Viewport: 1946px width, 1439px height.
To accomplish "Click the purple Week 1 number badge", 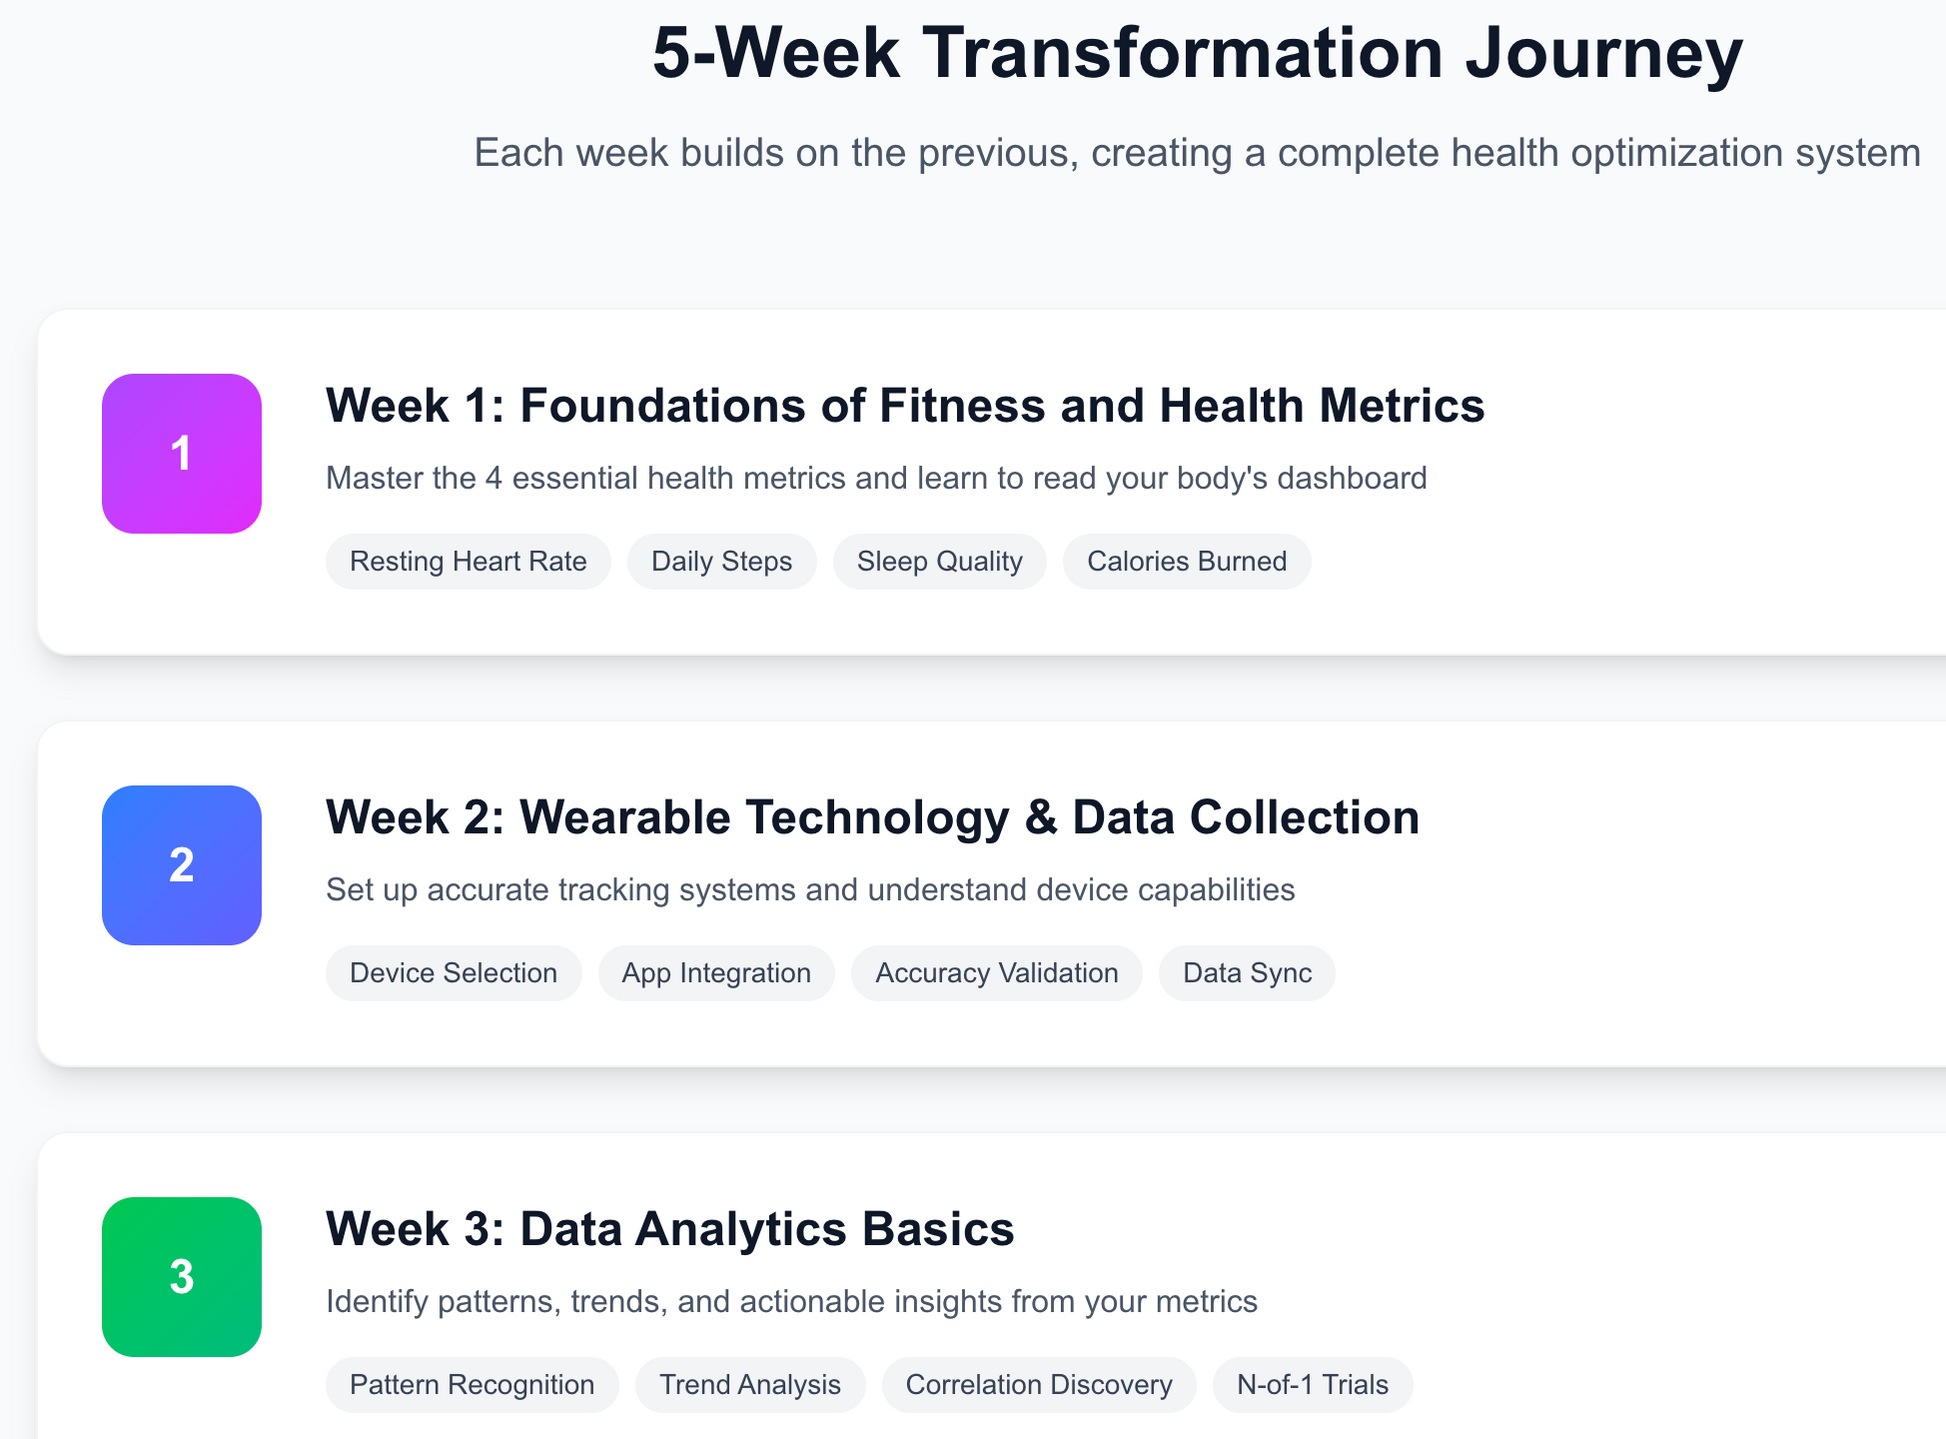I will pyautogui.click(x=181, y=453).
